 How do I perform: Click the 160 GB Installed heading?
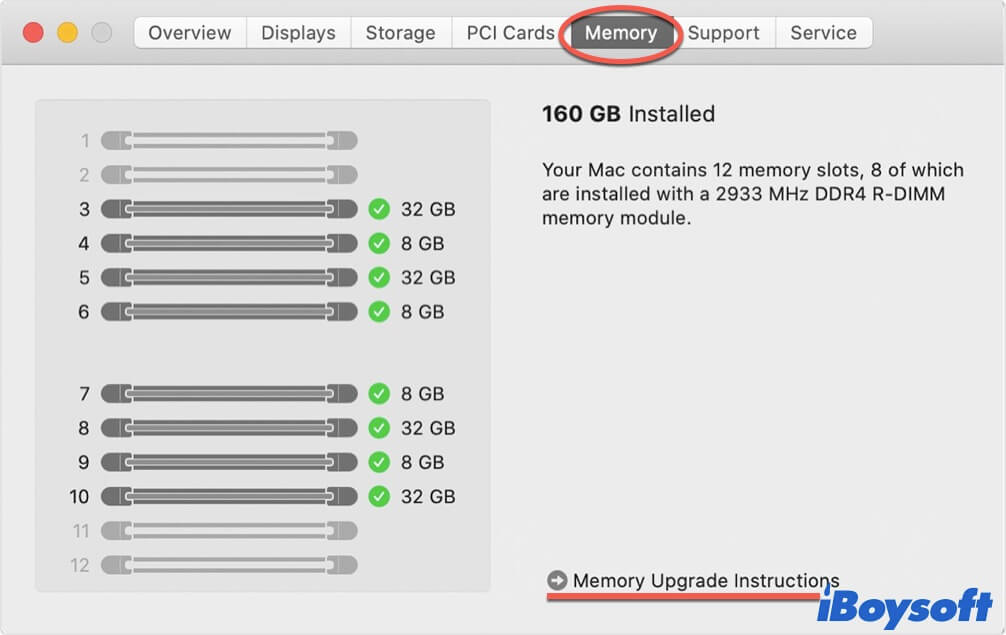[x=628, y=114]
